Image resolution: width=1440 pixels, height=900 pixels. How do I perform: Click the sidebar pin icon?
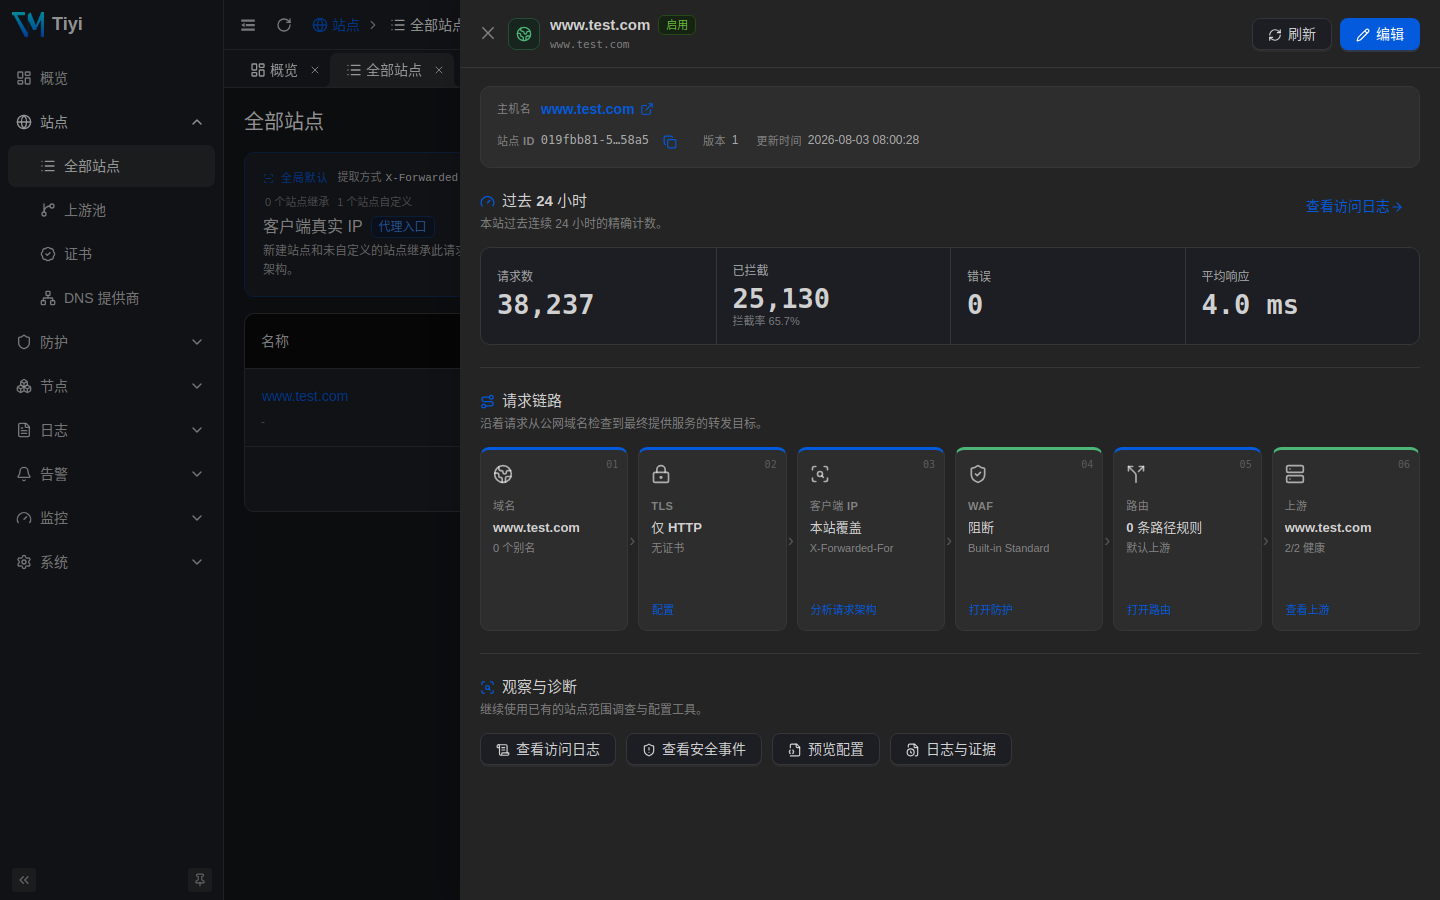click(x=200, y=880)
